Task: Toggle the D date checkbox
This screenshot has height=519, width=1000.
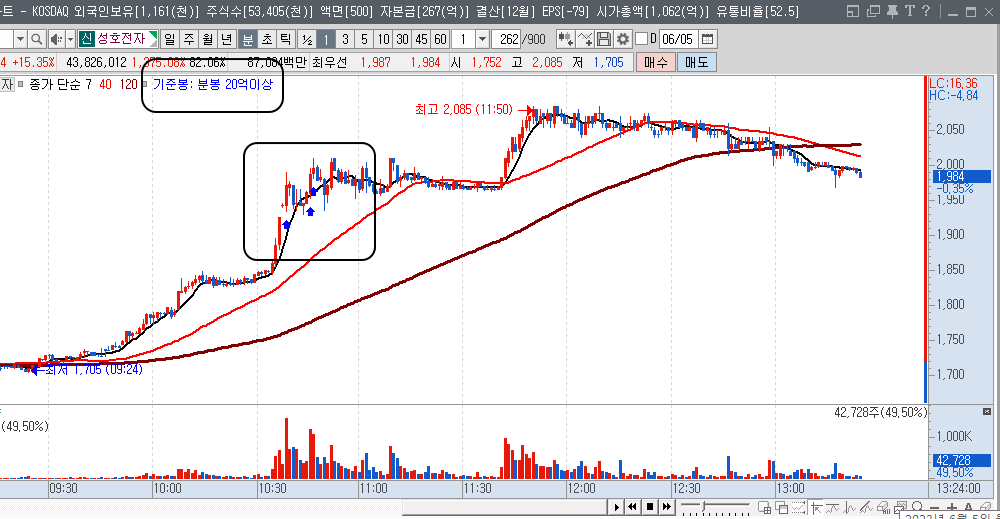Action: [642, 40]
